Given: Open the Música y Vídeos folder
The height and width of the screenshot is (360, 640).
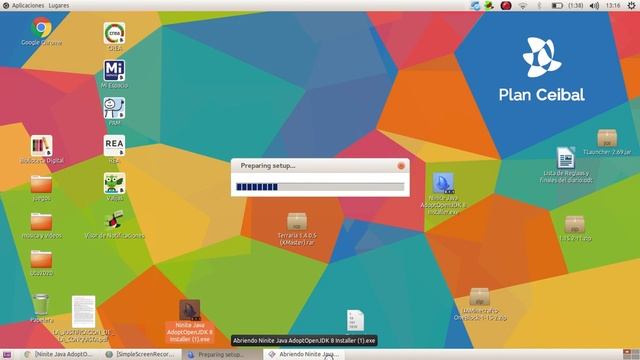Looking at the screenshot, I should [41, 222].
